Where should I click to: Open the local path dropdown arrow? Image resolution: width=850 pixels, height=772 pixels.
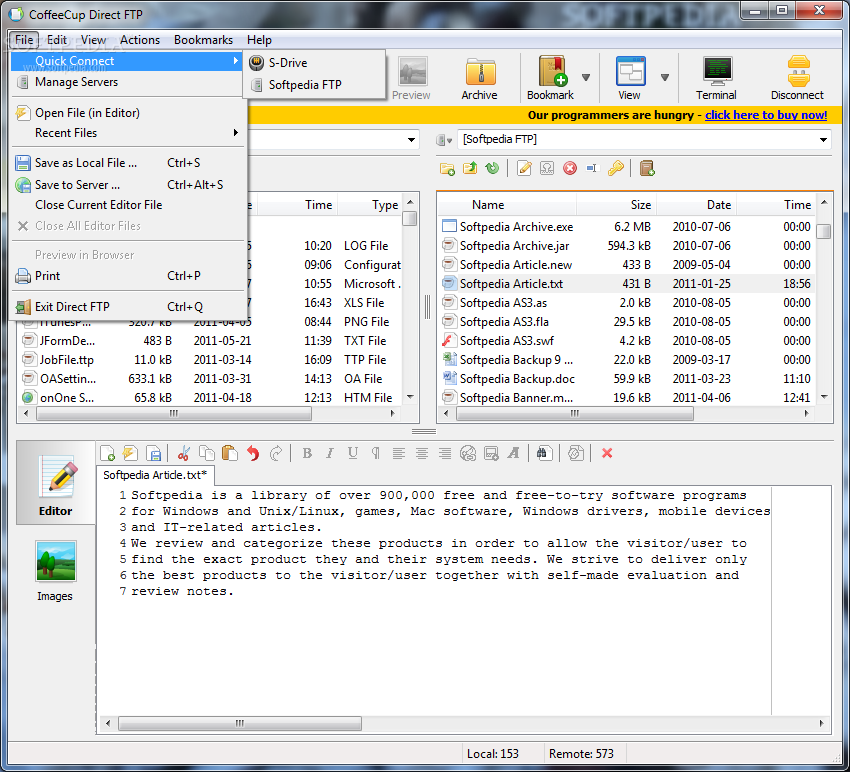[x=411, y=140]
